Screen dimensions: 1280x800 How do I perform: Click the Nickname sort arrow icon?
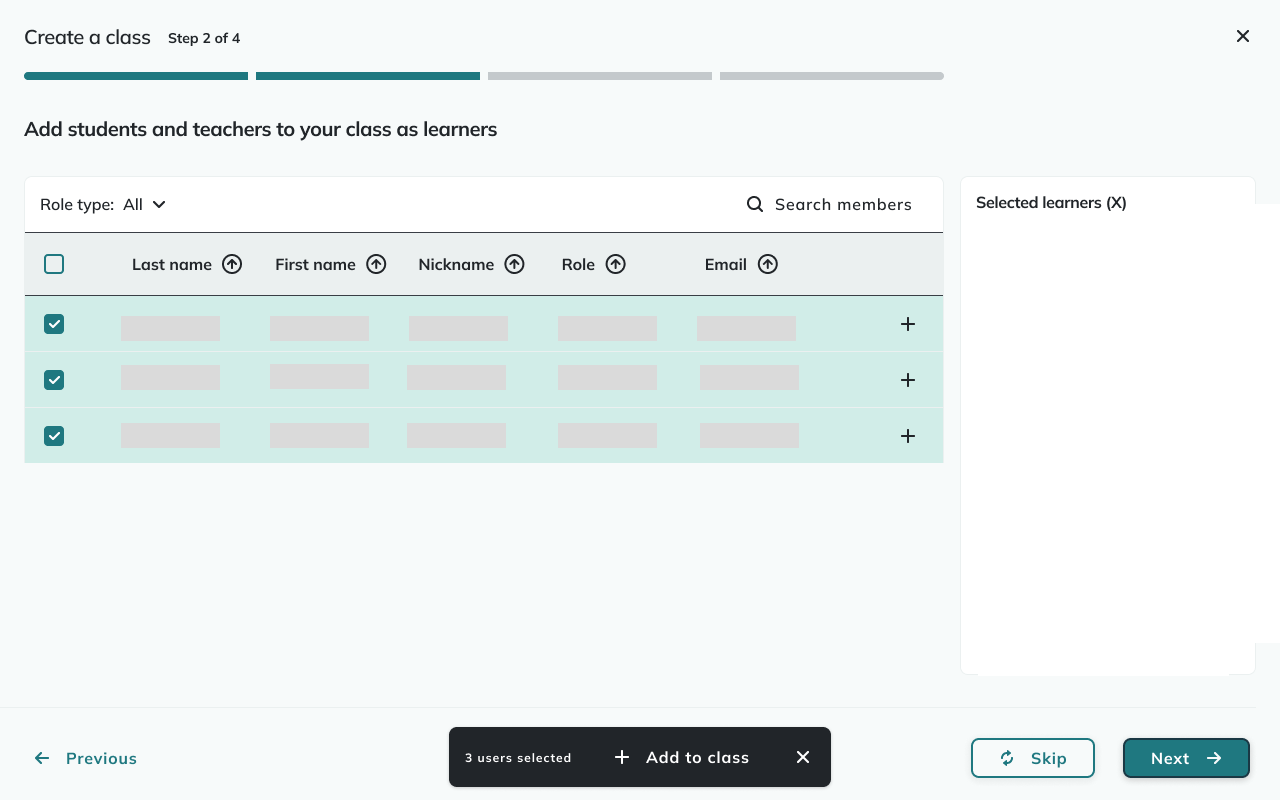pos(514,264)
